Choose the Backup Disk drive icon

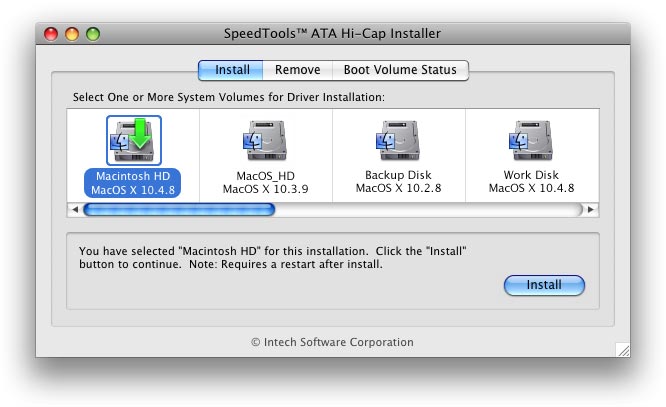(x=398, y=141)
